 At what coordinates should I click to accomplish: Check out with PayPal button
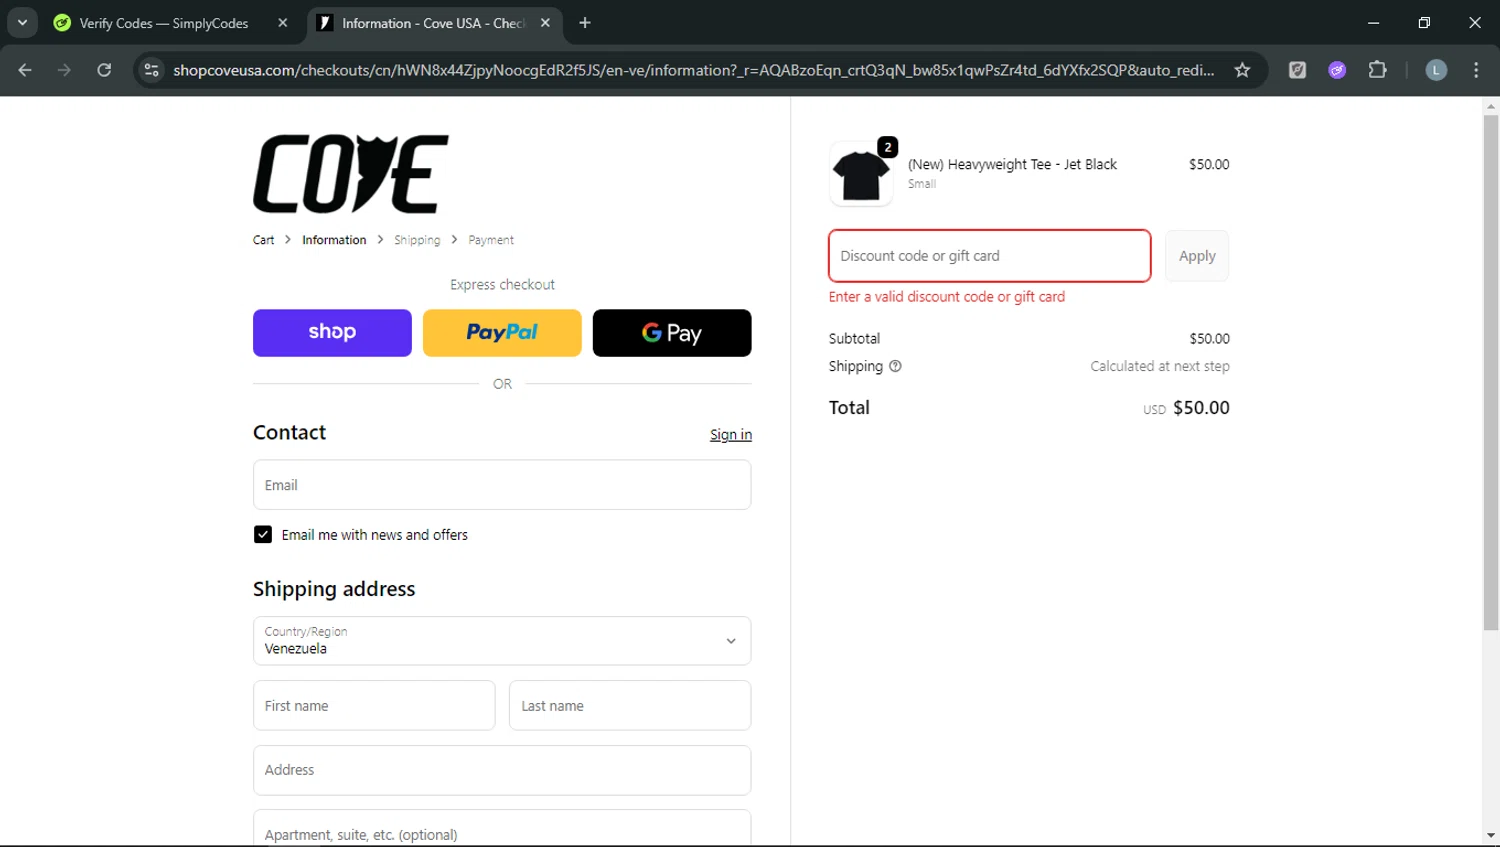pos(502,333)
